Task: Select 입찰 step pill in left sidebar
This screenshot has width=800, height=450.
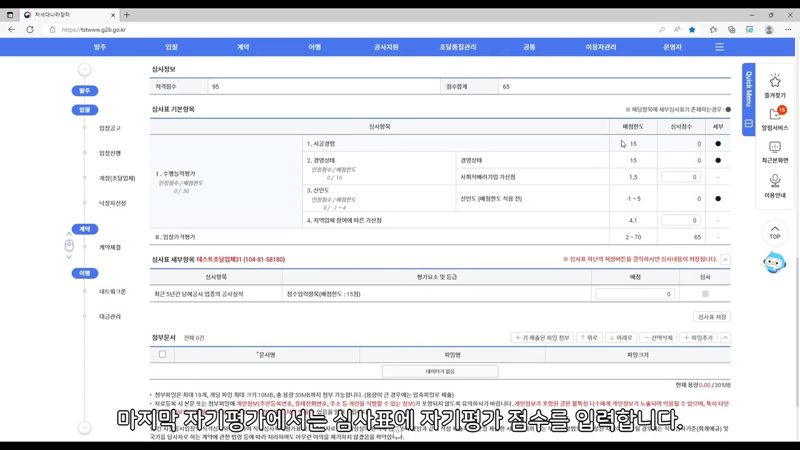Action: click(x=85, y=110)
